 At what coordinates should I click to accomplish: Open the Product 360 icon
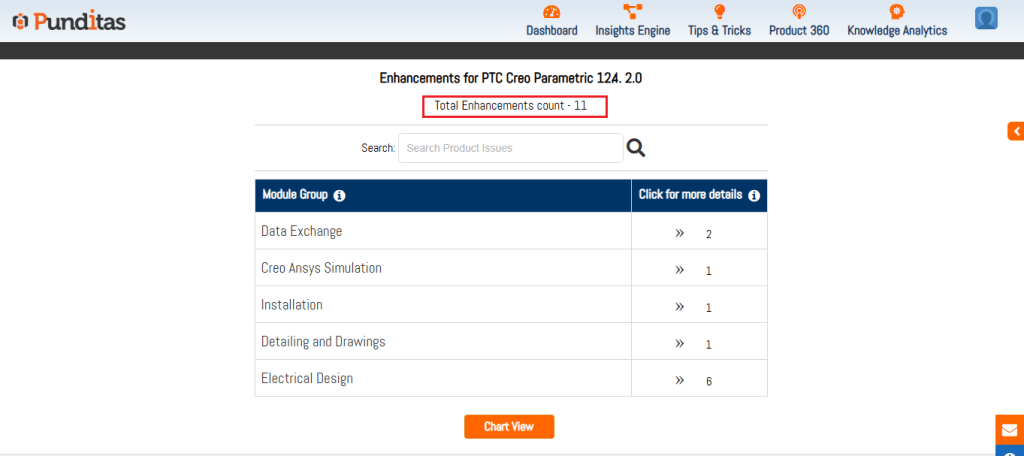point(798,12)
